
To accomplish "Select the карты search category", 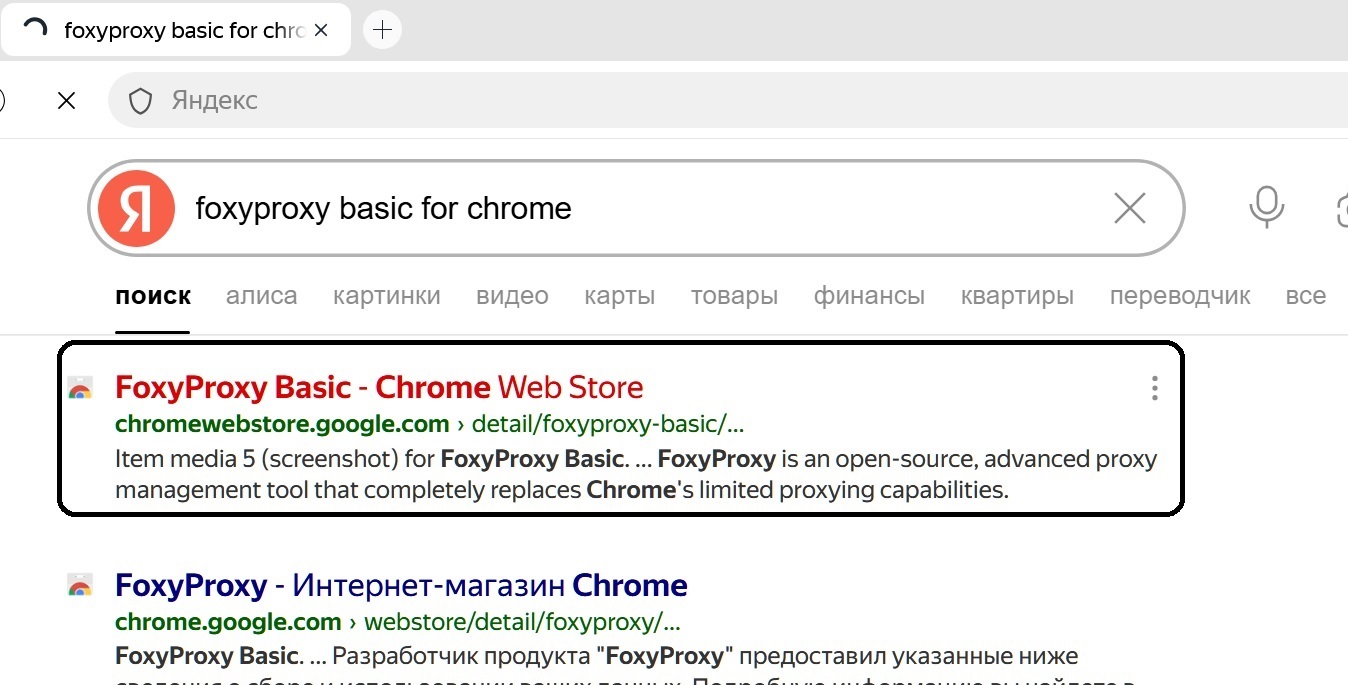I will pyautogui.click(x=619, y=296).
